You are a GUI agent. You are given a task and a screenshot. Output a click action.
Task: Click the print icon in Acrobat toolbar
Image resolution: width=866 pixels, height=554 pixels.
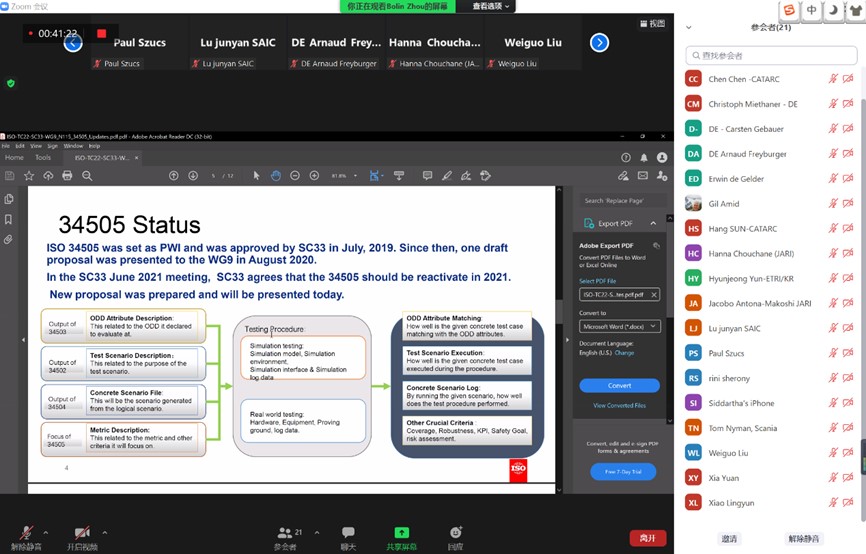coord(67,176)
